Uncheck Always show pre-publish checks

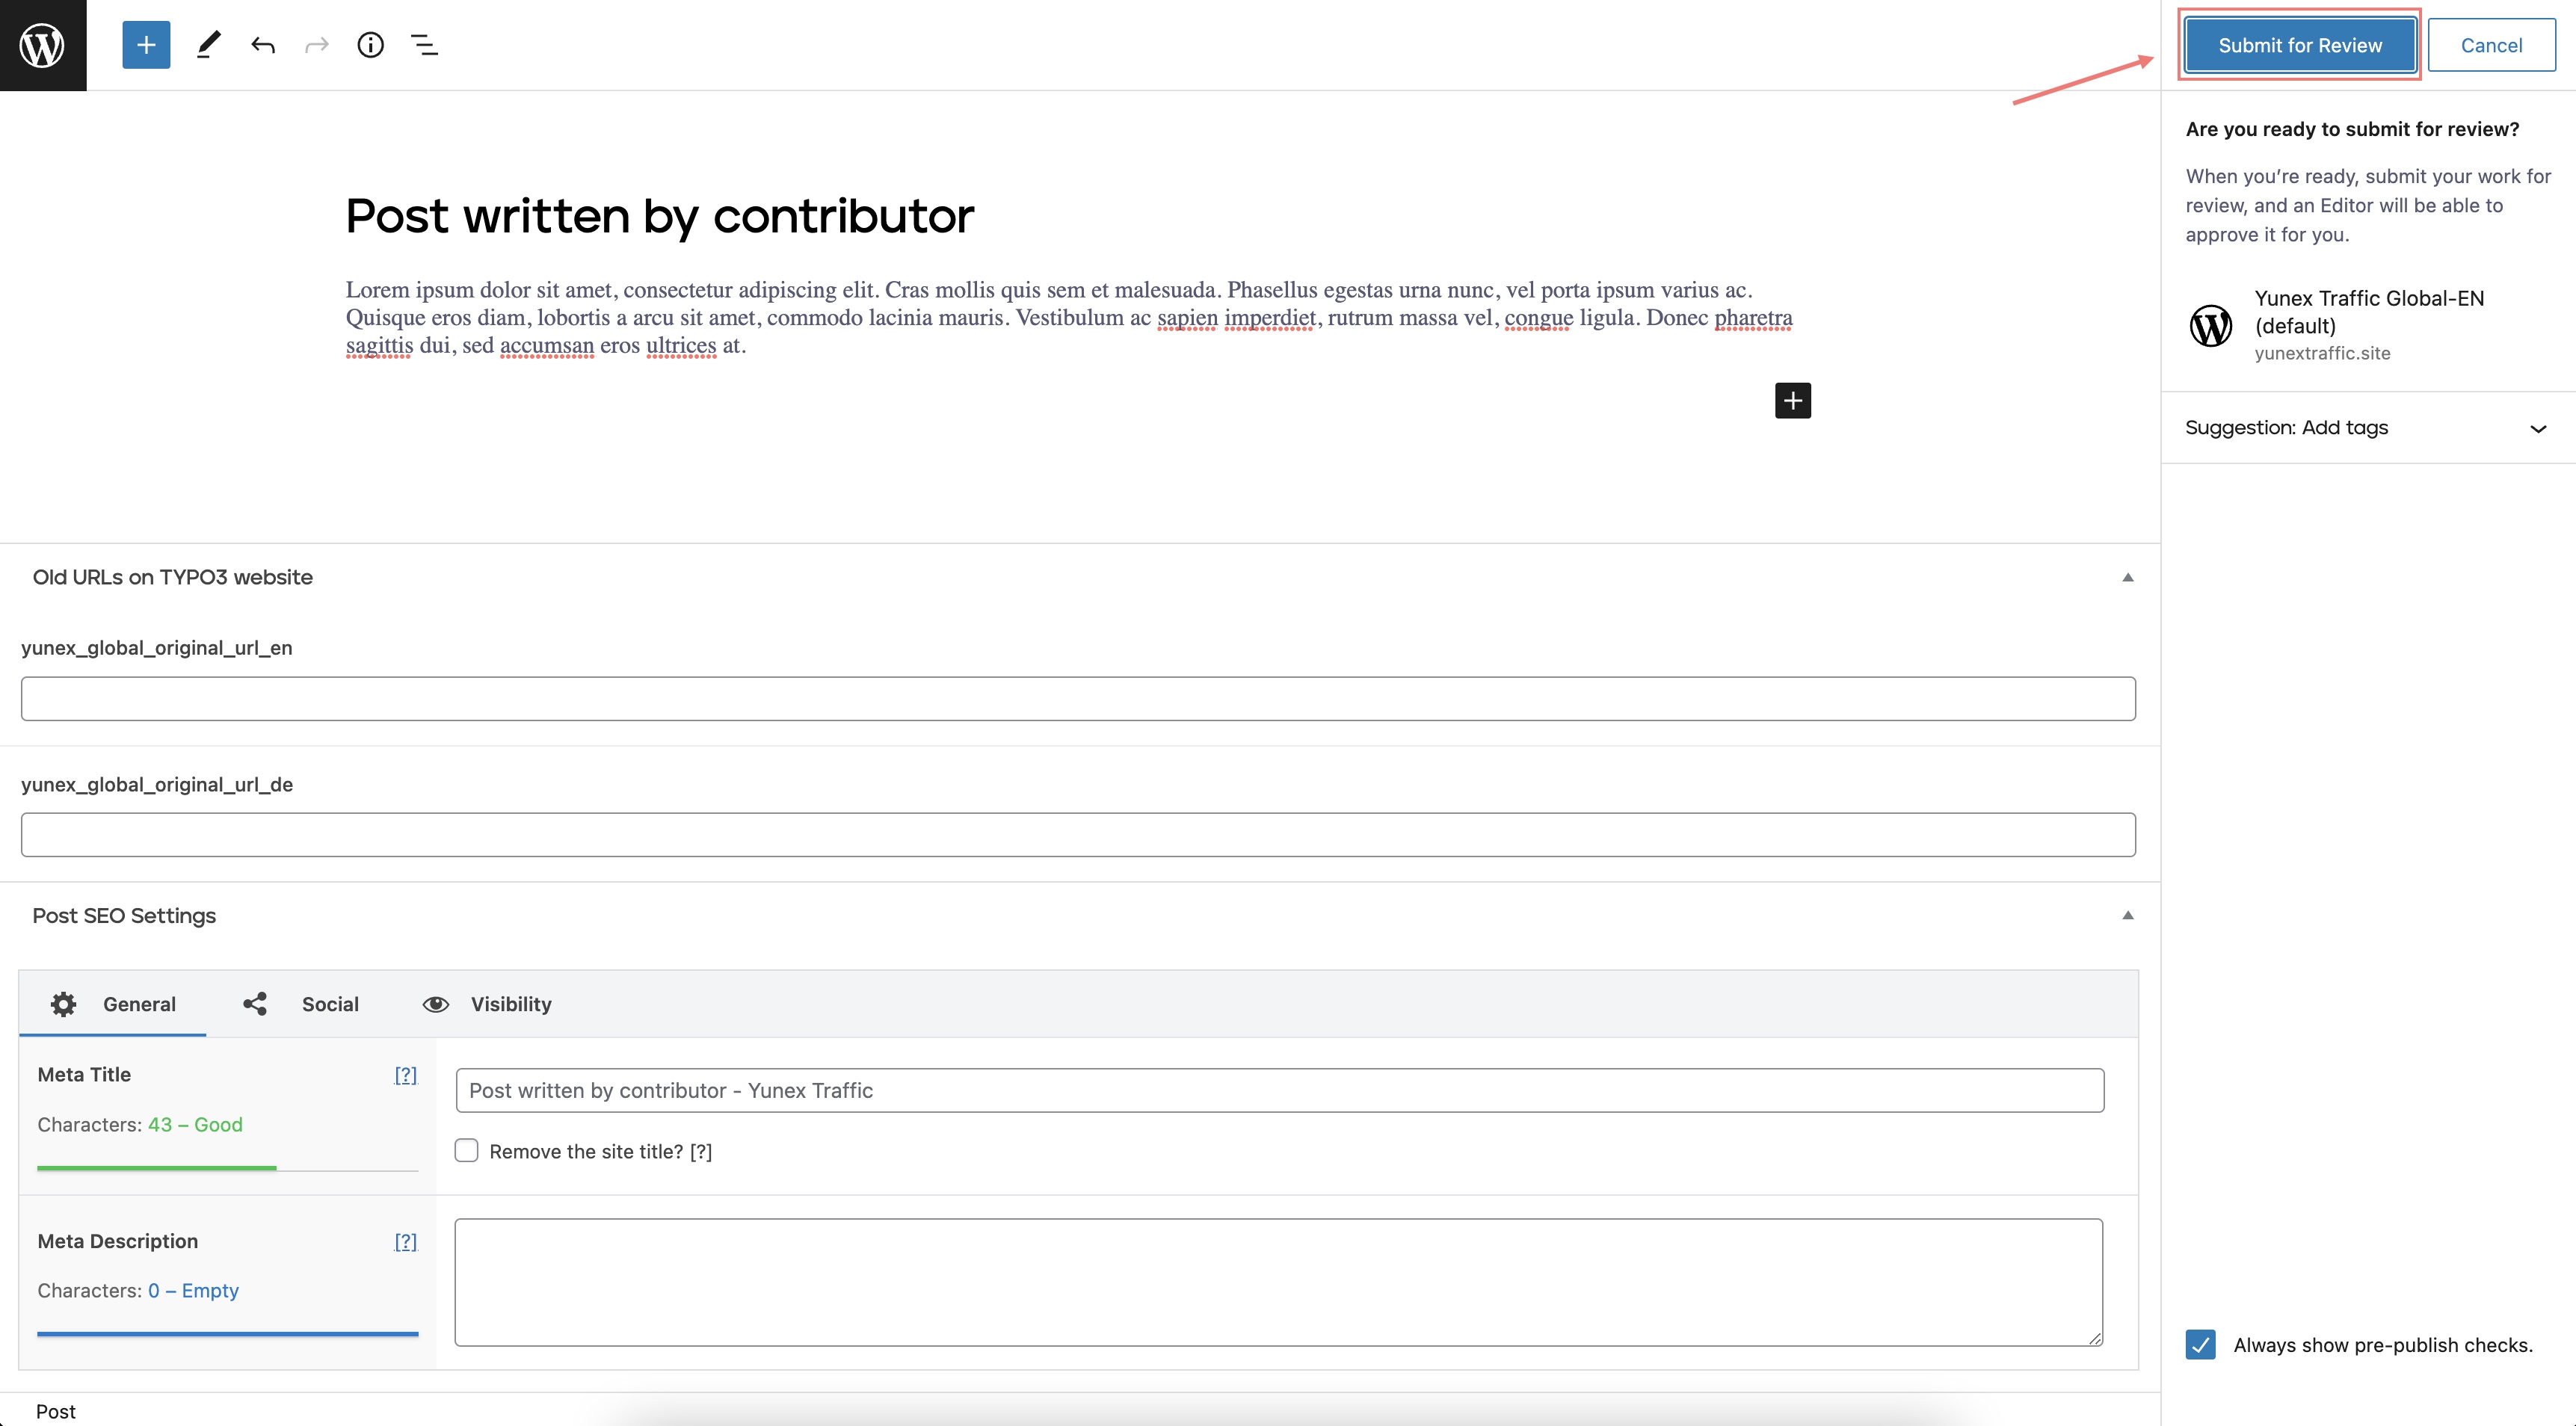click(x=2200, y=1344)
